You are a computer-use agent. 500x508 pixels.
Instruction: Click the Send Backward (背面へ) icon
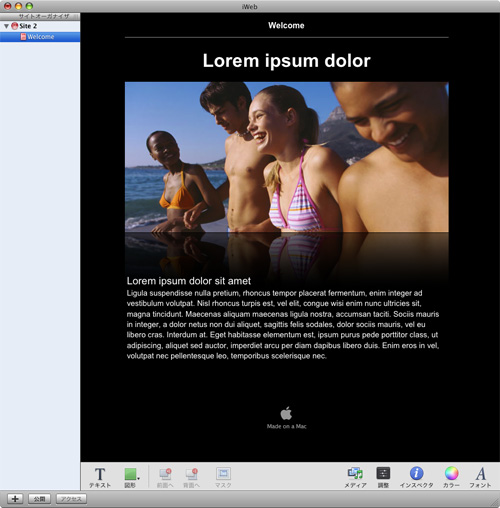coord(191,477)
